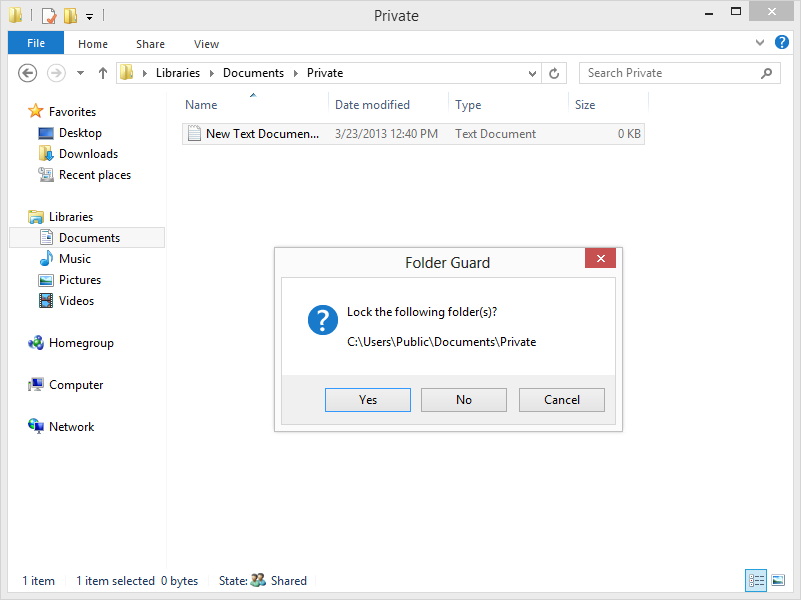Open Explorer help with the question mark icon
The image size is (801, 600).
click(x=781, y=44)
